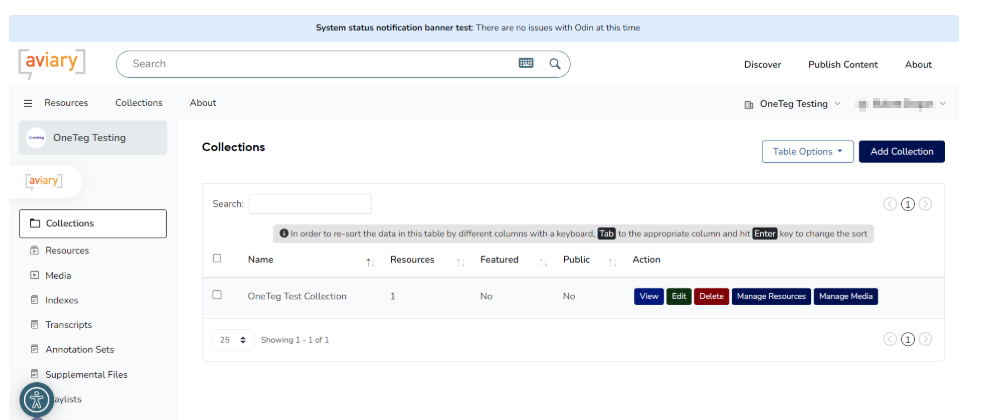Open Publish Content in top navigation

(842, 65)
